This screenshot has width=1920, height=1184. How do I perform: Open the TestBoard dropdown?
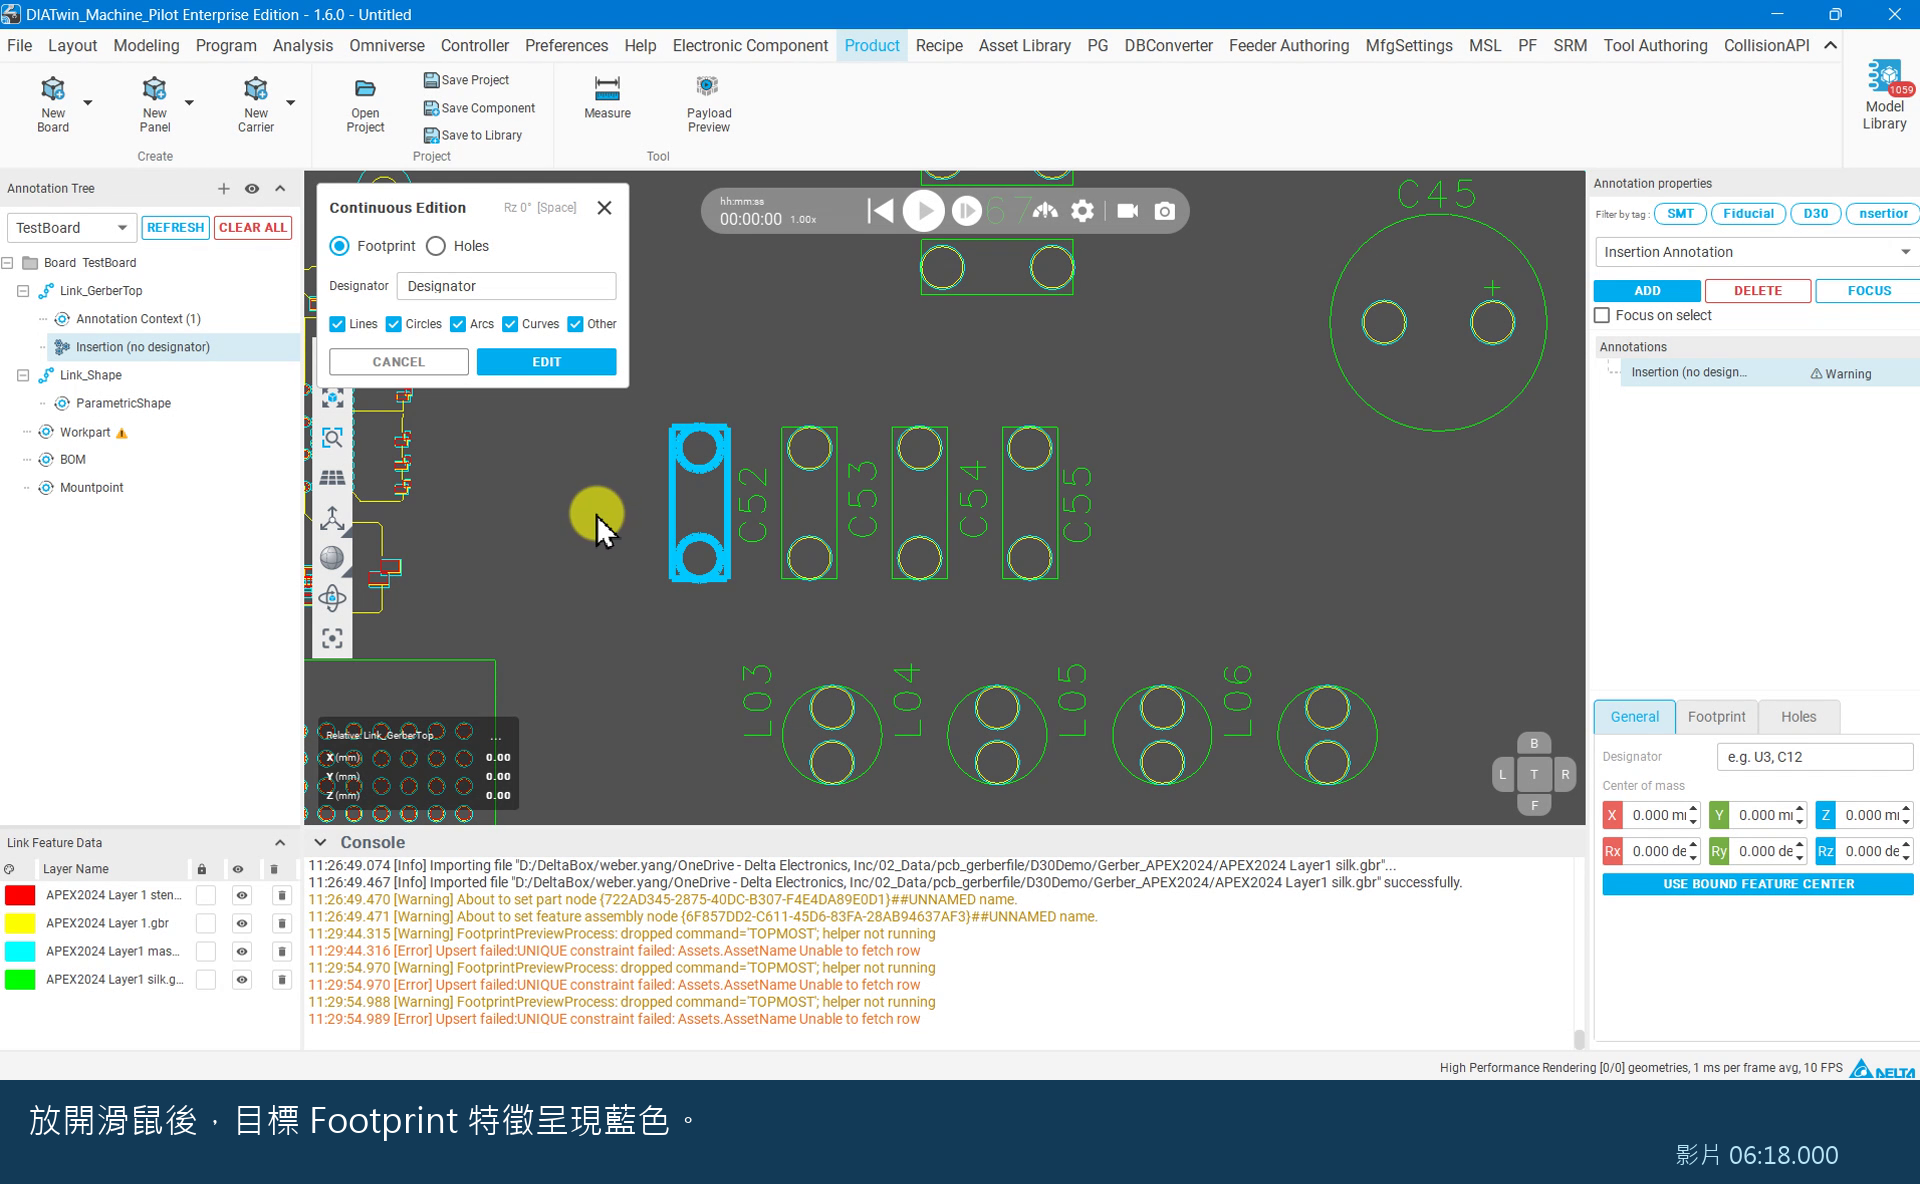point(71,228)
